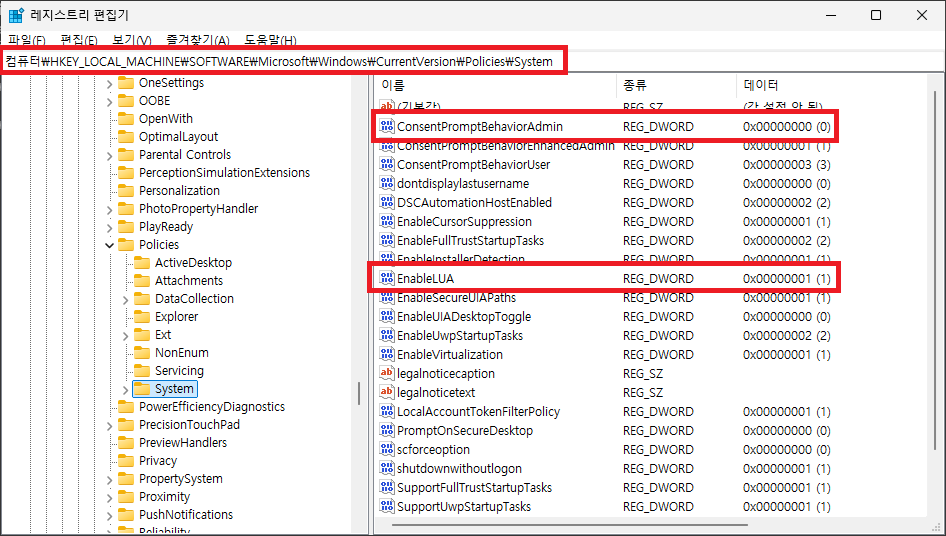Open the 파일(F) menu
Screen dimensions: 946x536
pos(27,40)
